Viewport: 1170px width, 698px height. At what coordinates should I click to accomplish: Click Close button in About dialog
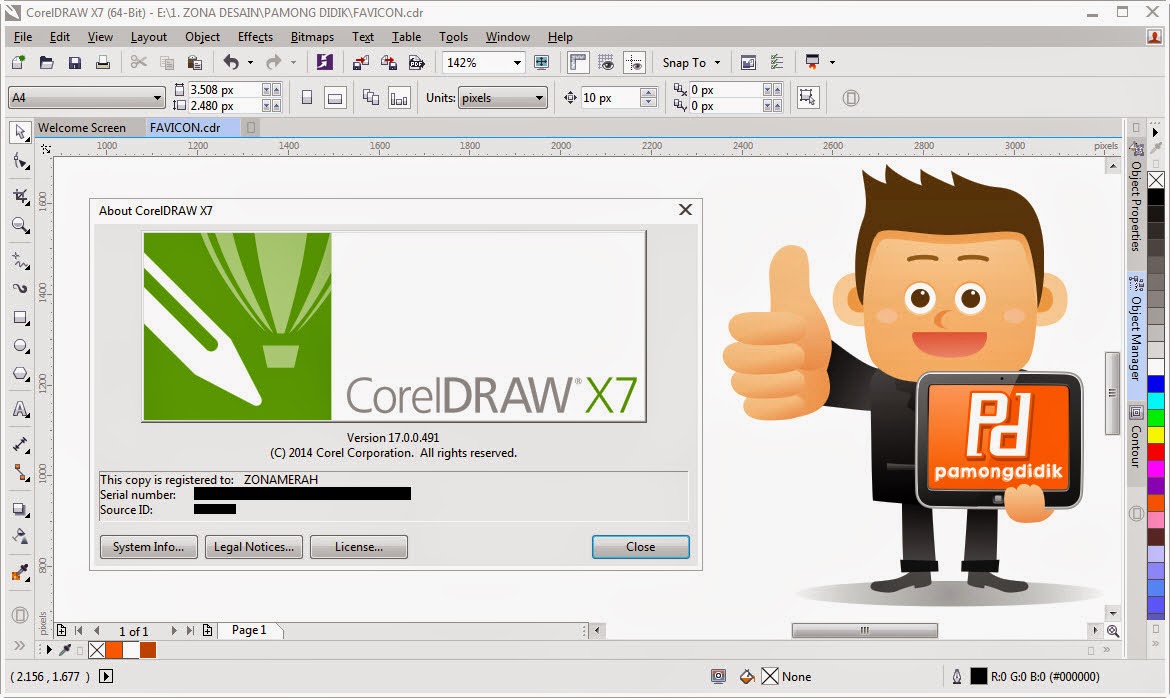(x=640, y=546)
